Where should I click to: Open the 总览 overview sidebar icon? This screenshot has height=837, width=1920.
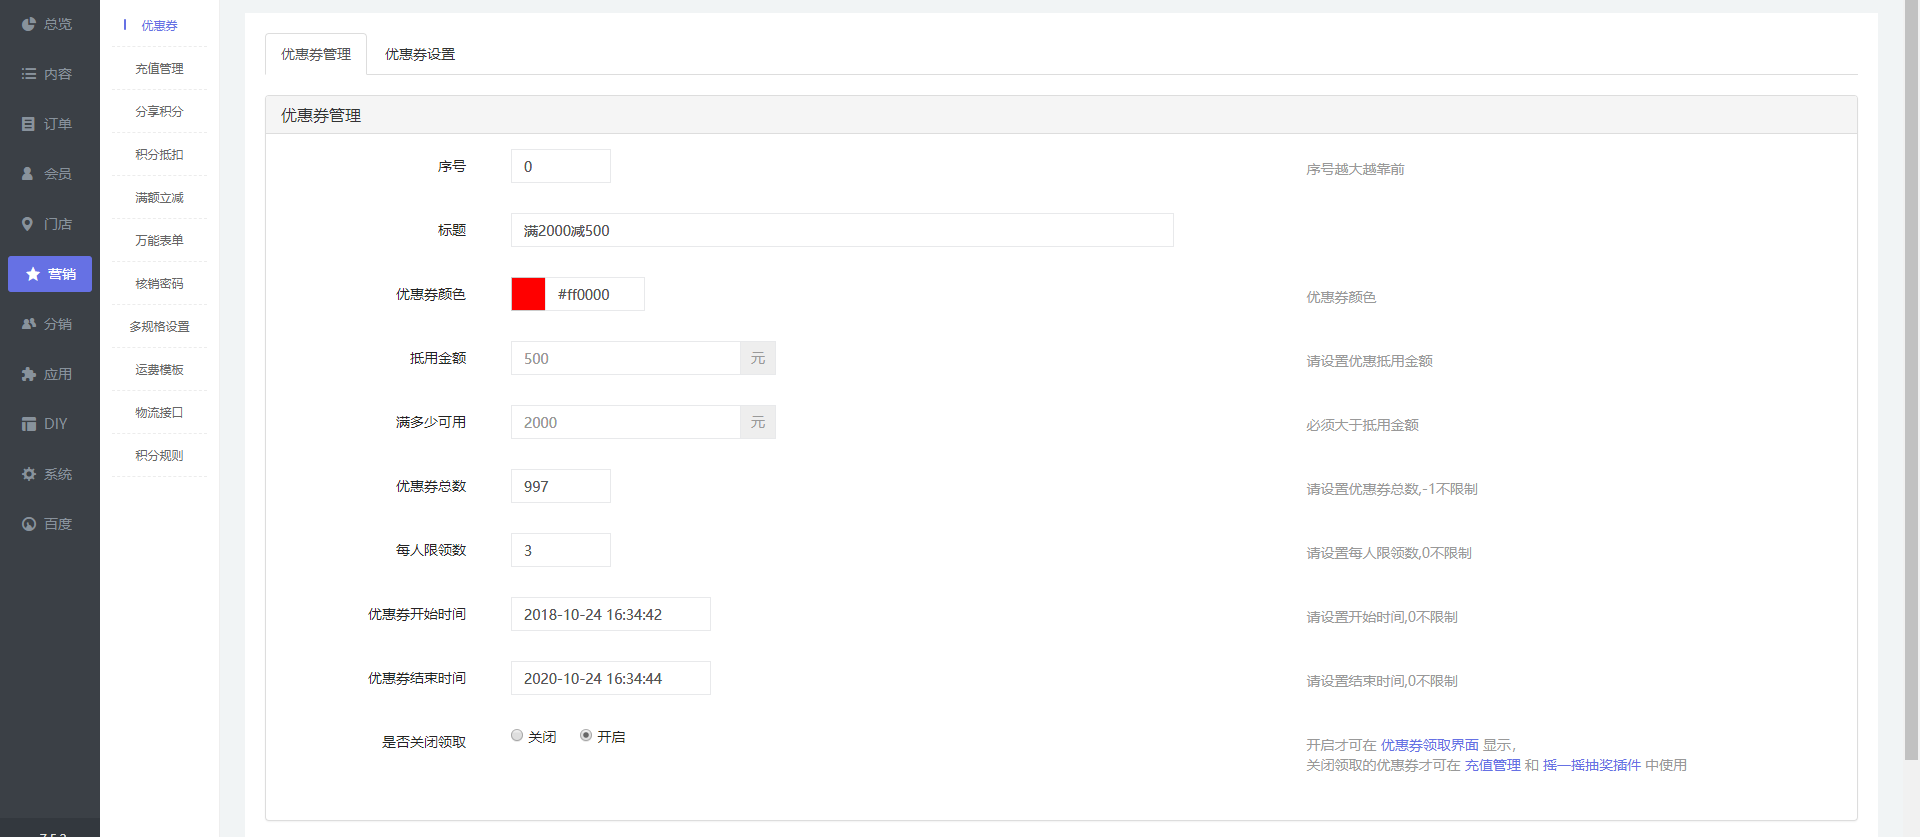[x=29, y=24]
